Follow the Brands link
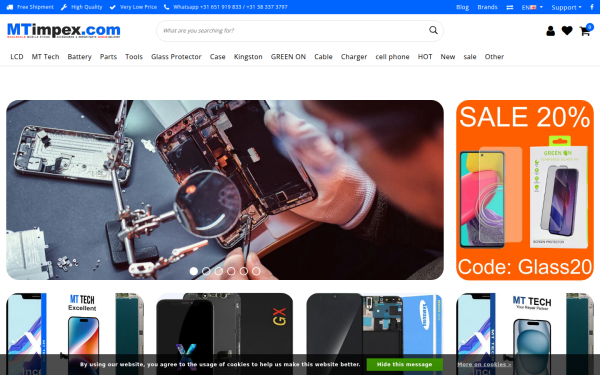This screenshot has width=600, height=375. pyautogui.click(x=488, y=7)
